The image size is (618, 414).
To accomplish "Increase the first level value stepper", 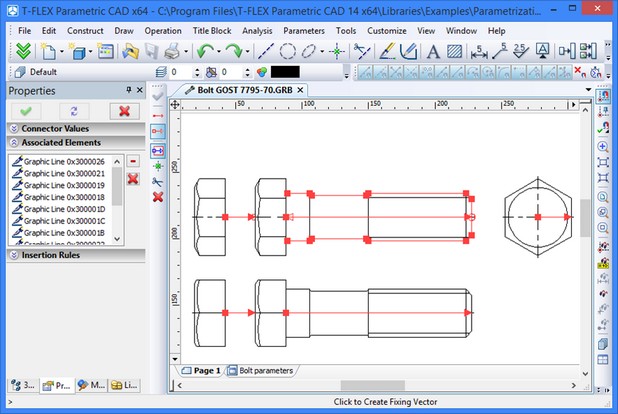I will point(197,69).
